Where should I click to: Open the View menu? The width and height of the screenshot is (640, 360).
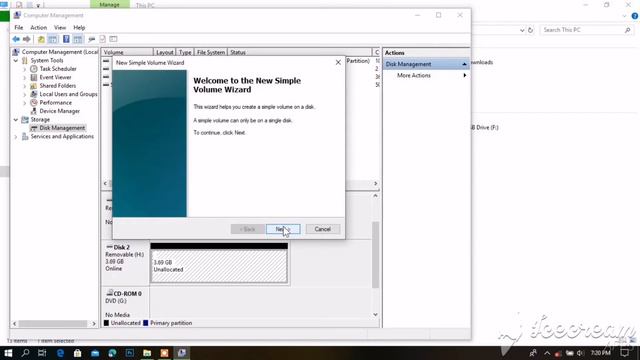tap(60, 27)
